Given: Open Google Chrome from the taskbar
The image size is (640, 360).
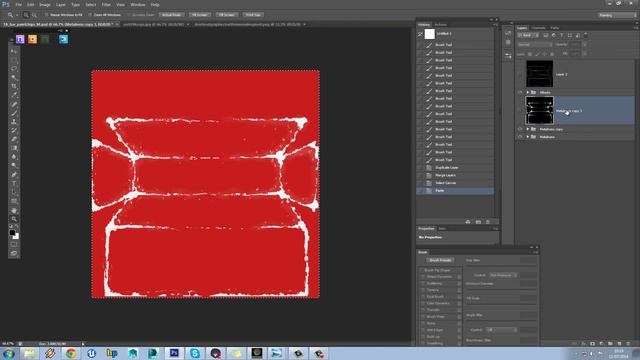Looking at the screenshot, I should coord(71,353).
